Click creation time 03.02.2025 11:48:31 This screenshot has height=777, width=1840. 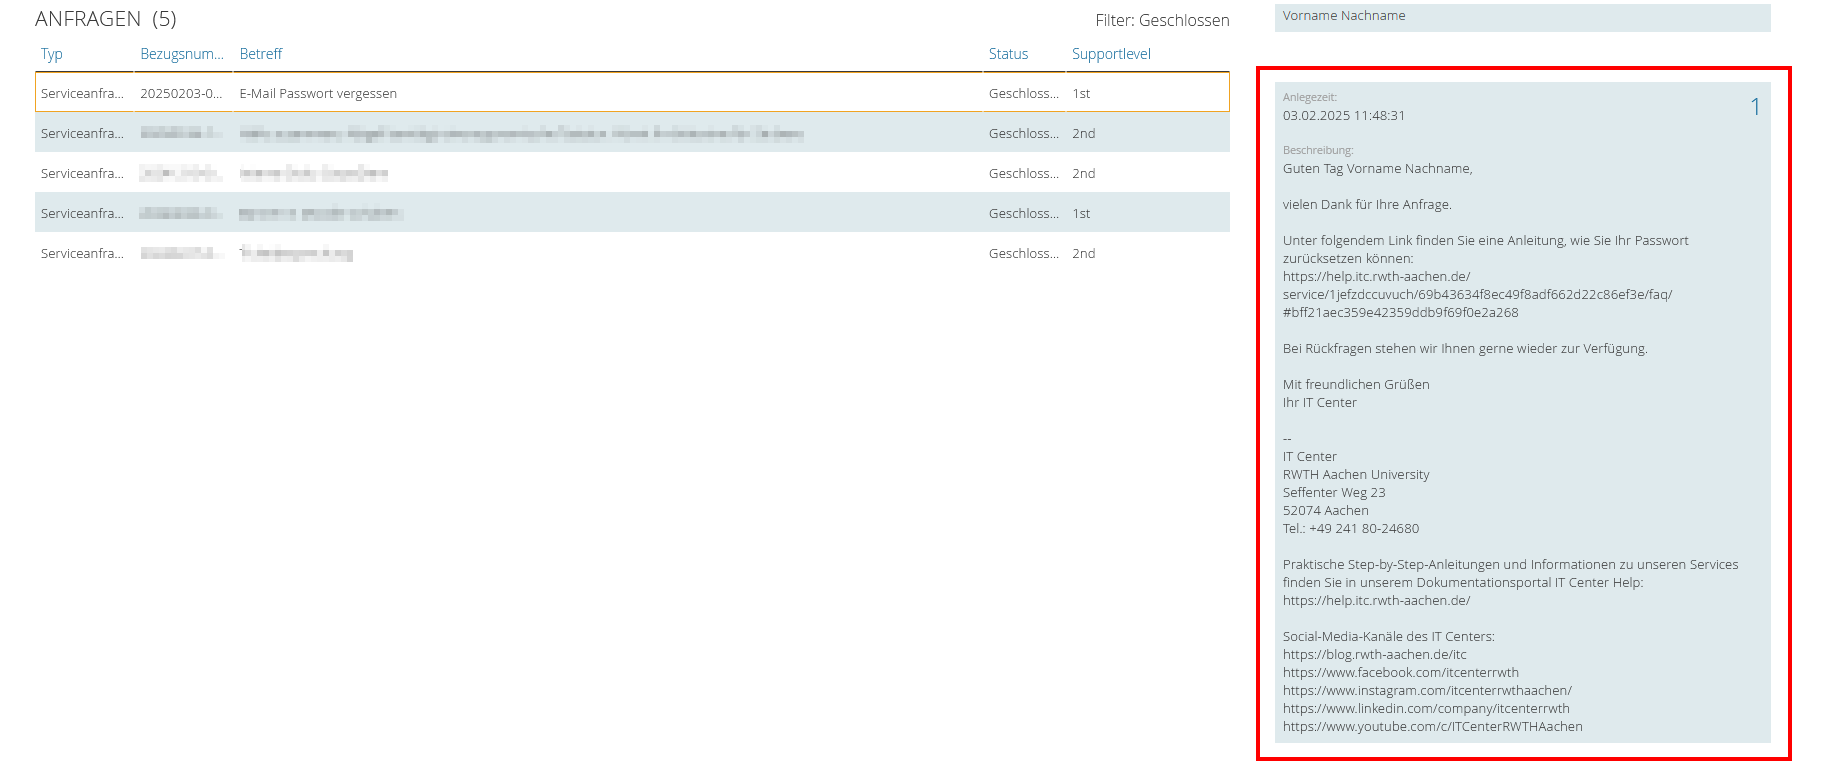pyautogui.click(x=1344, y=116)
